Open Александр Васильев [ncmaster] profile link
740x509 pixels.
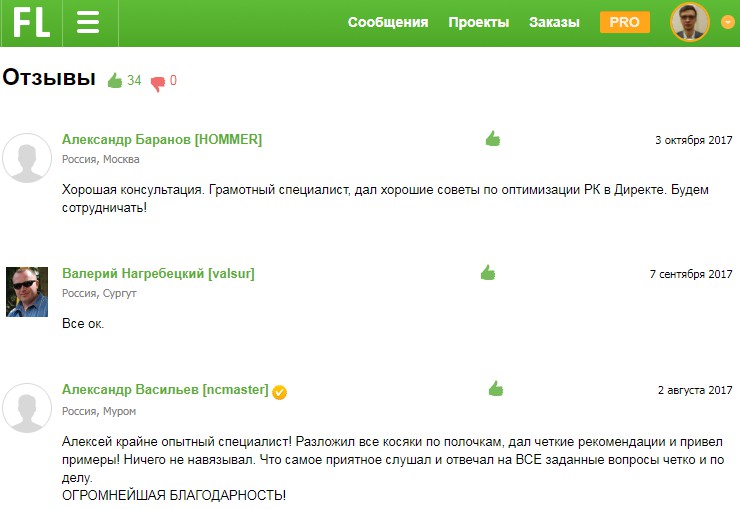click(165, 390)
